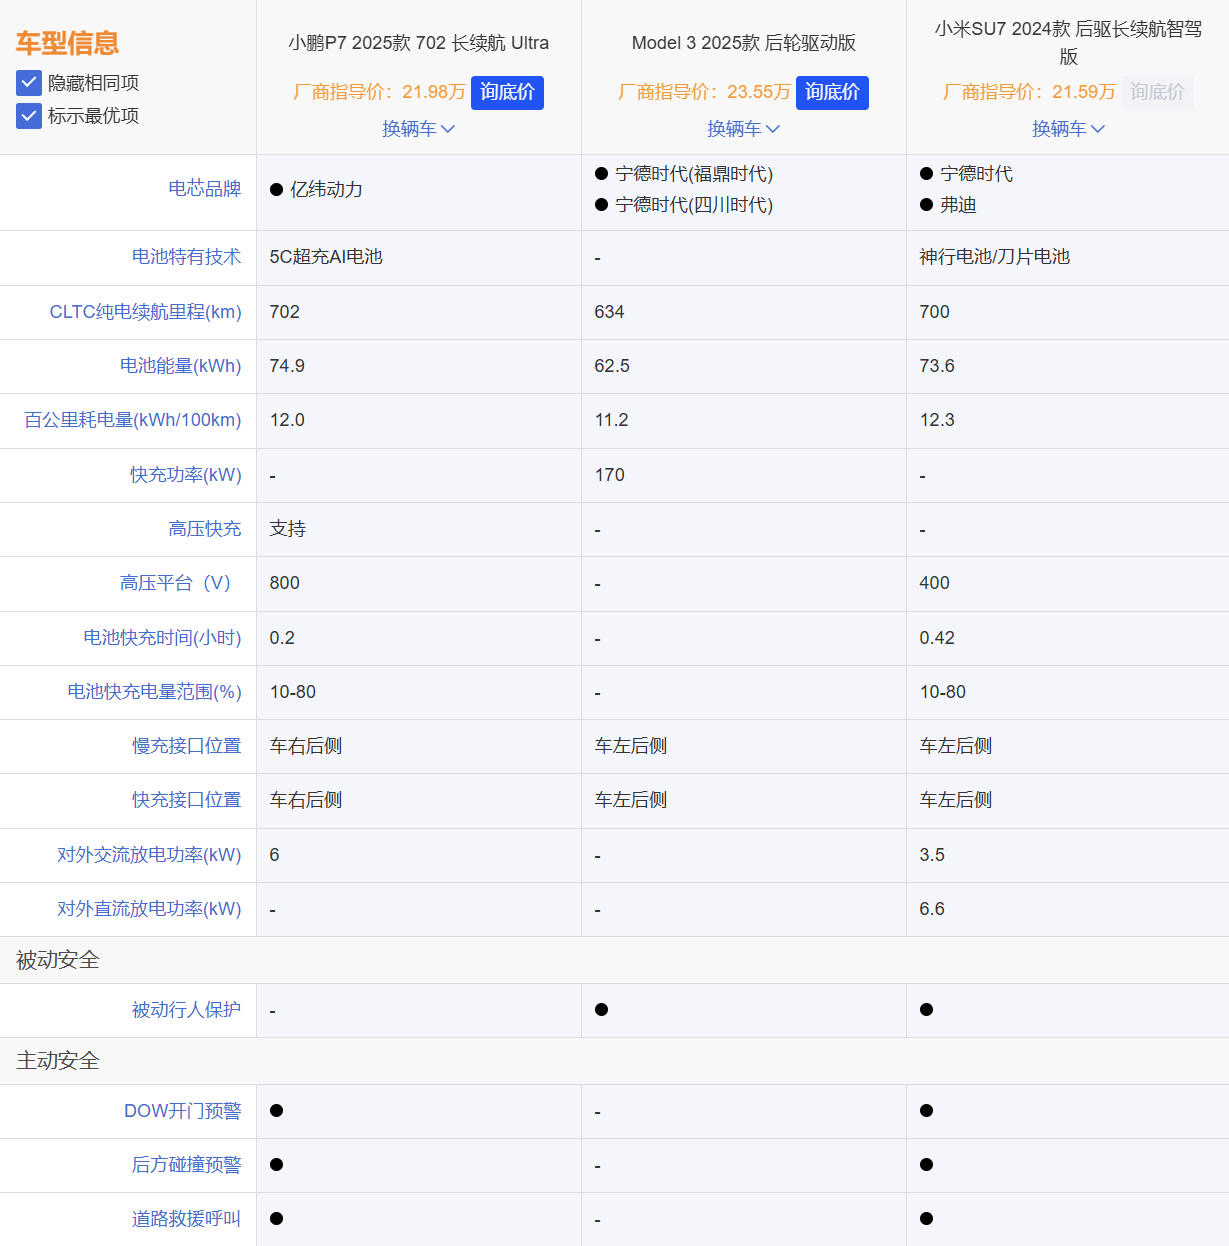Click 厂商指导价: 21.98万 price text

click(379, 92)
